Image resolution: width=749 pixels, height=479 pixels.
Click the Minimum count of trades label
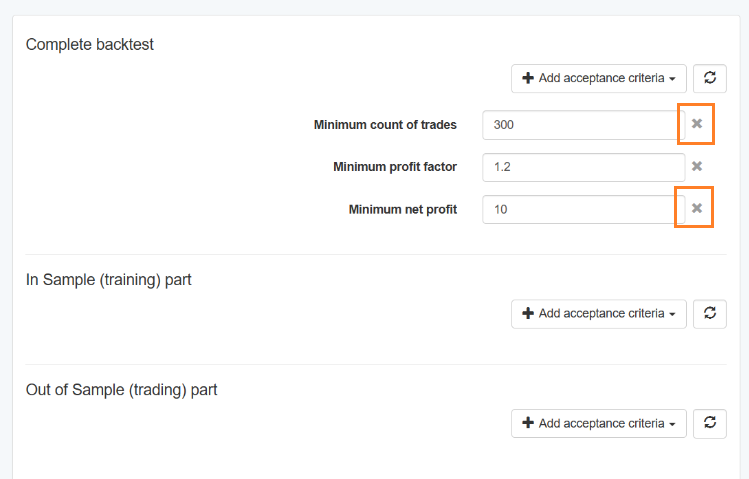(x=385, y=125)
